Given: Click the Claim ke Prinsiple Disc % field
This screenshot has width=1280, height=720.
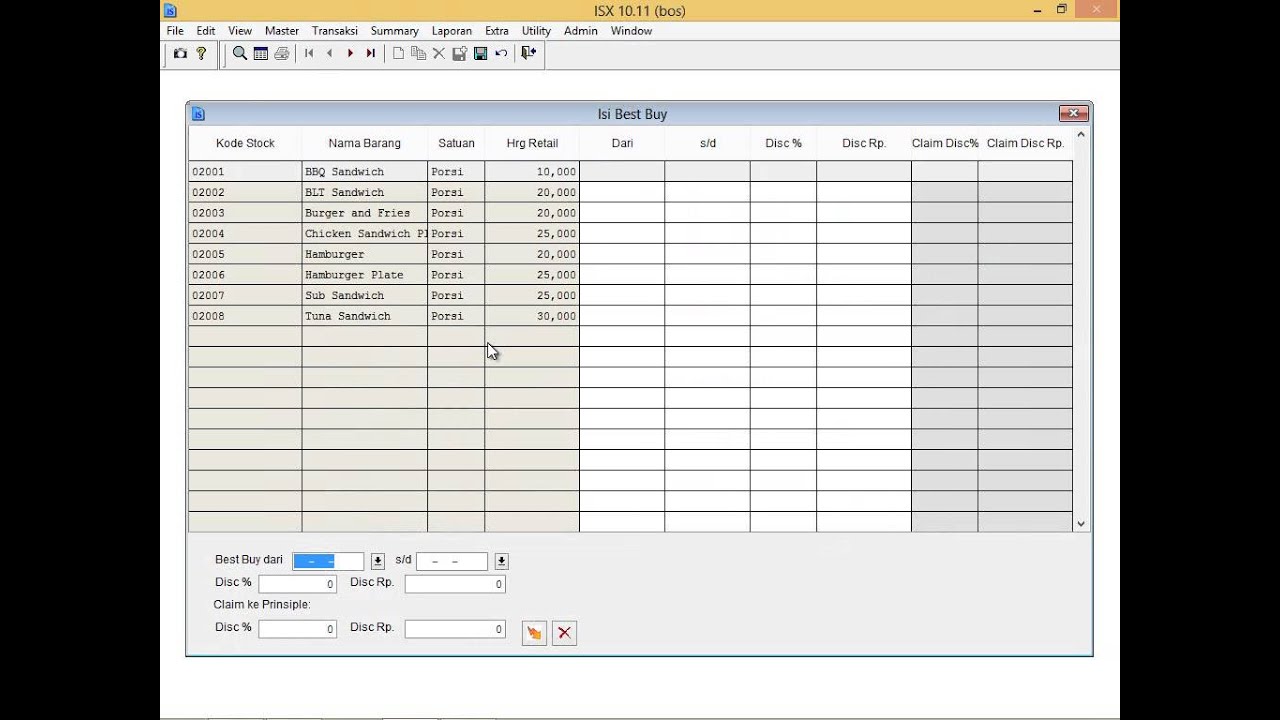Looking at the screenshot, I should pyautogui.click(x=297, y=629).
